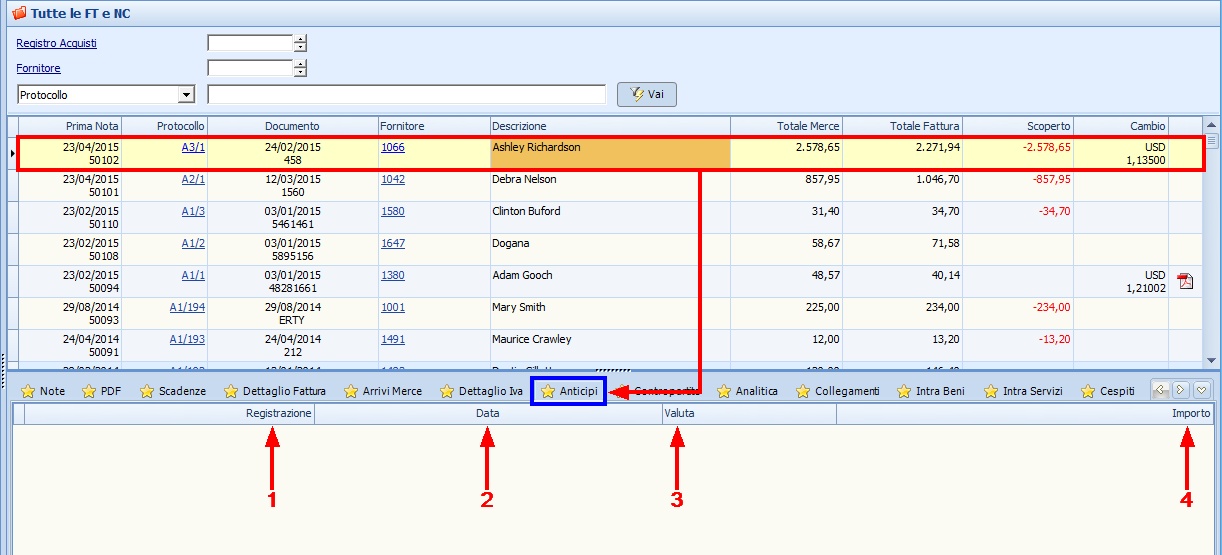This screenshot has height=555, width=1222.
Task: Open supplier link 1066
Action: pos(393,147)
